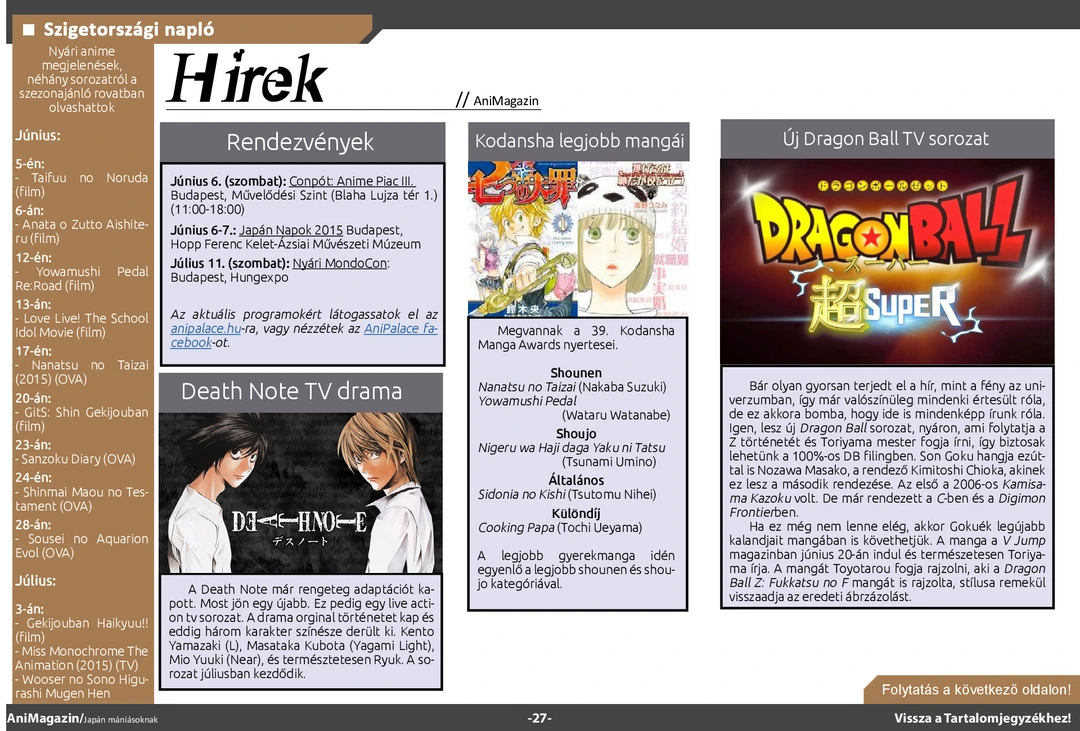Select the Dragon Ball Super logo image
The width and height of the screenshot is (1080, 731).
(x=886, y=262)
